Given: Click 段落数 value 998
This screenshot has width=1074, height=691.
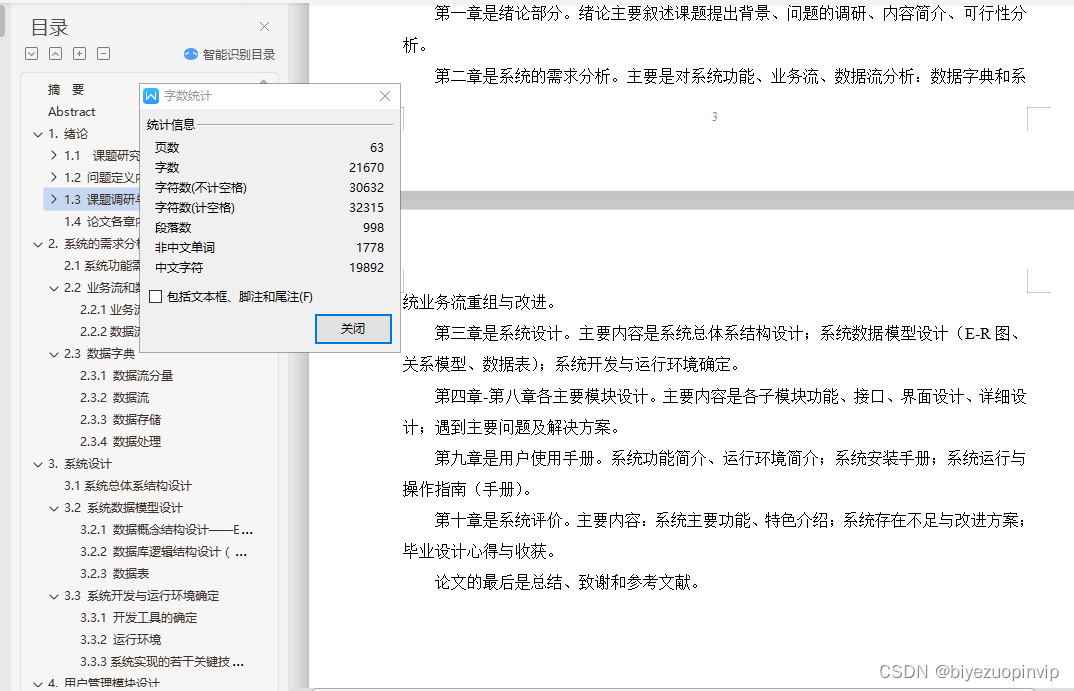Looking at the screenshot, I should coord(373,227).
